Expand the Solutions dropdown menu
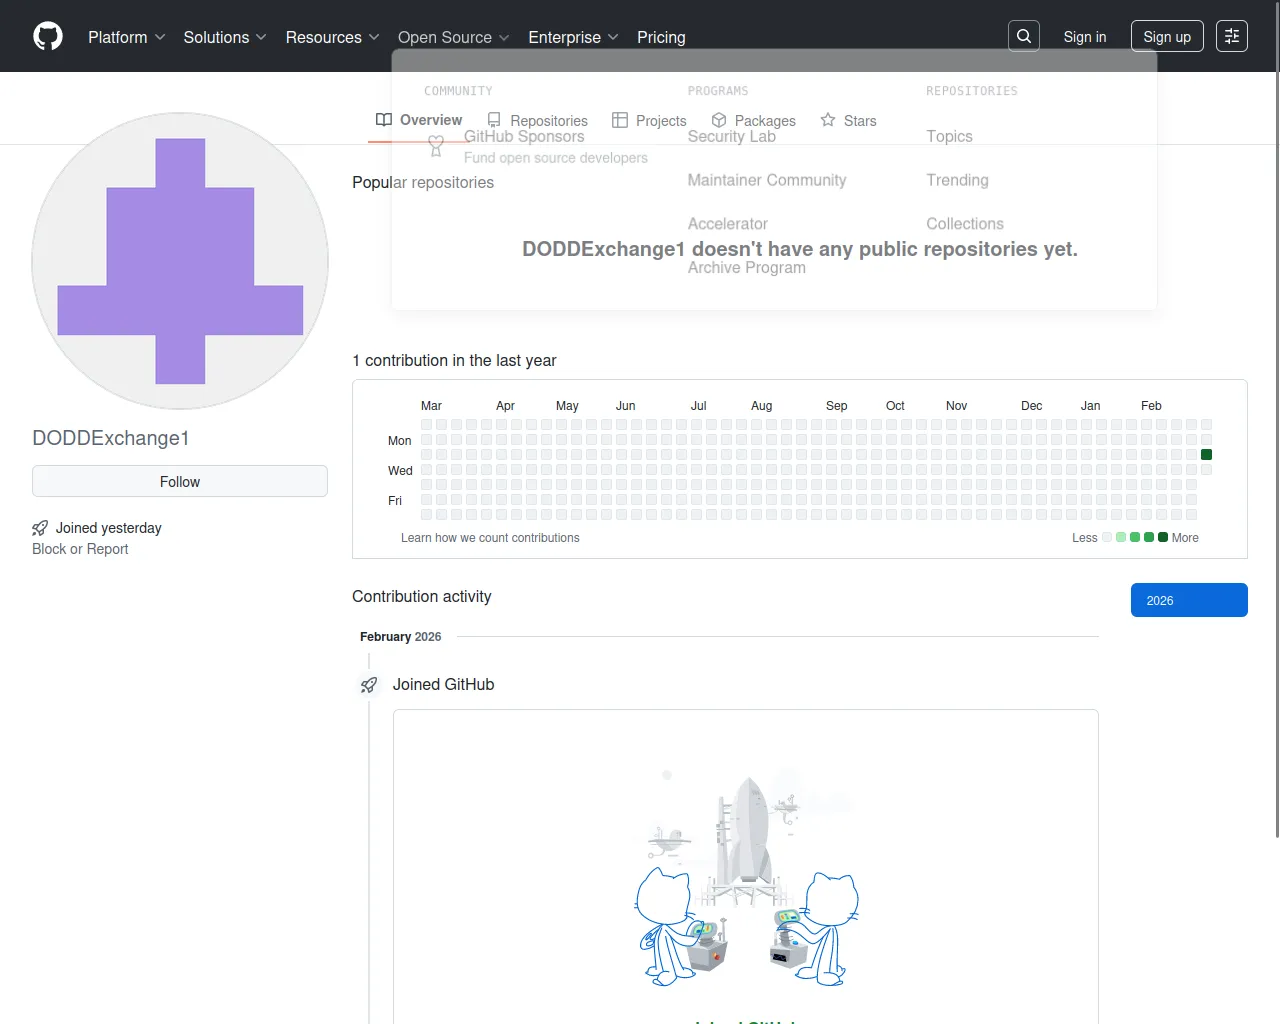This screenshot has height=1024, width=1280. [225, 37]
